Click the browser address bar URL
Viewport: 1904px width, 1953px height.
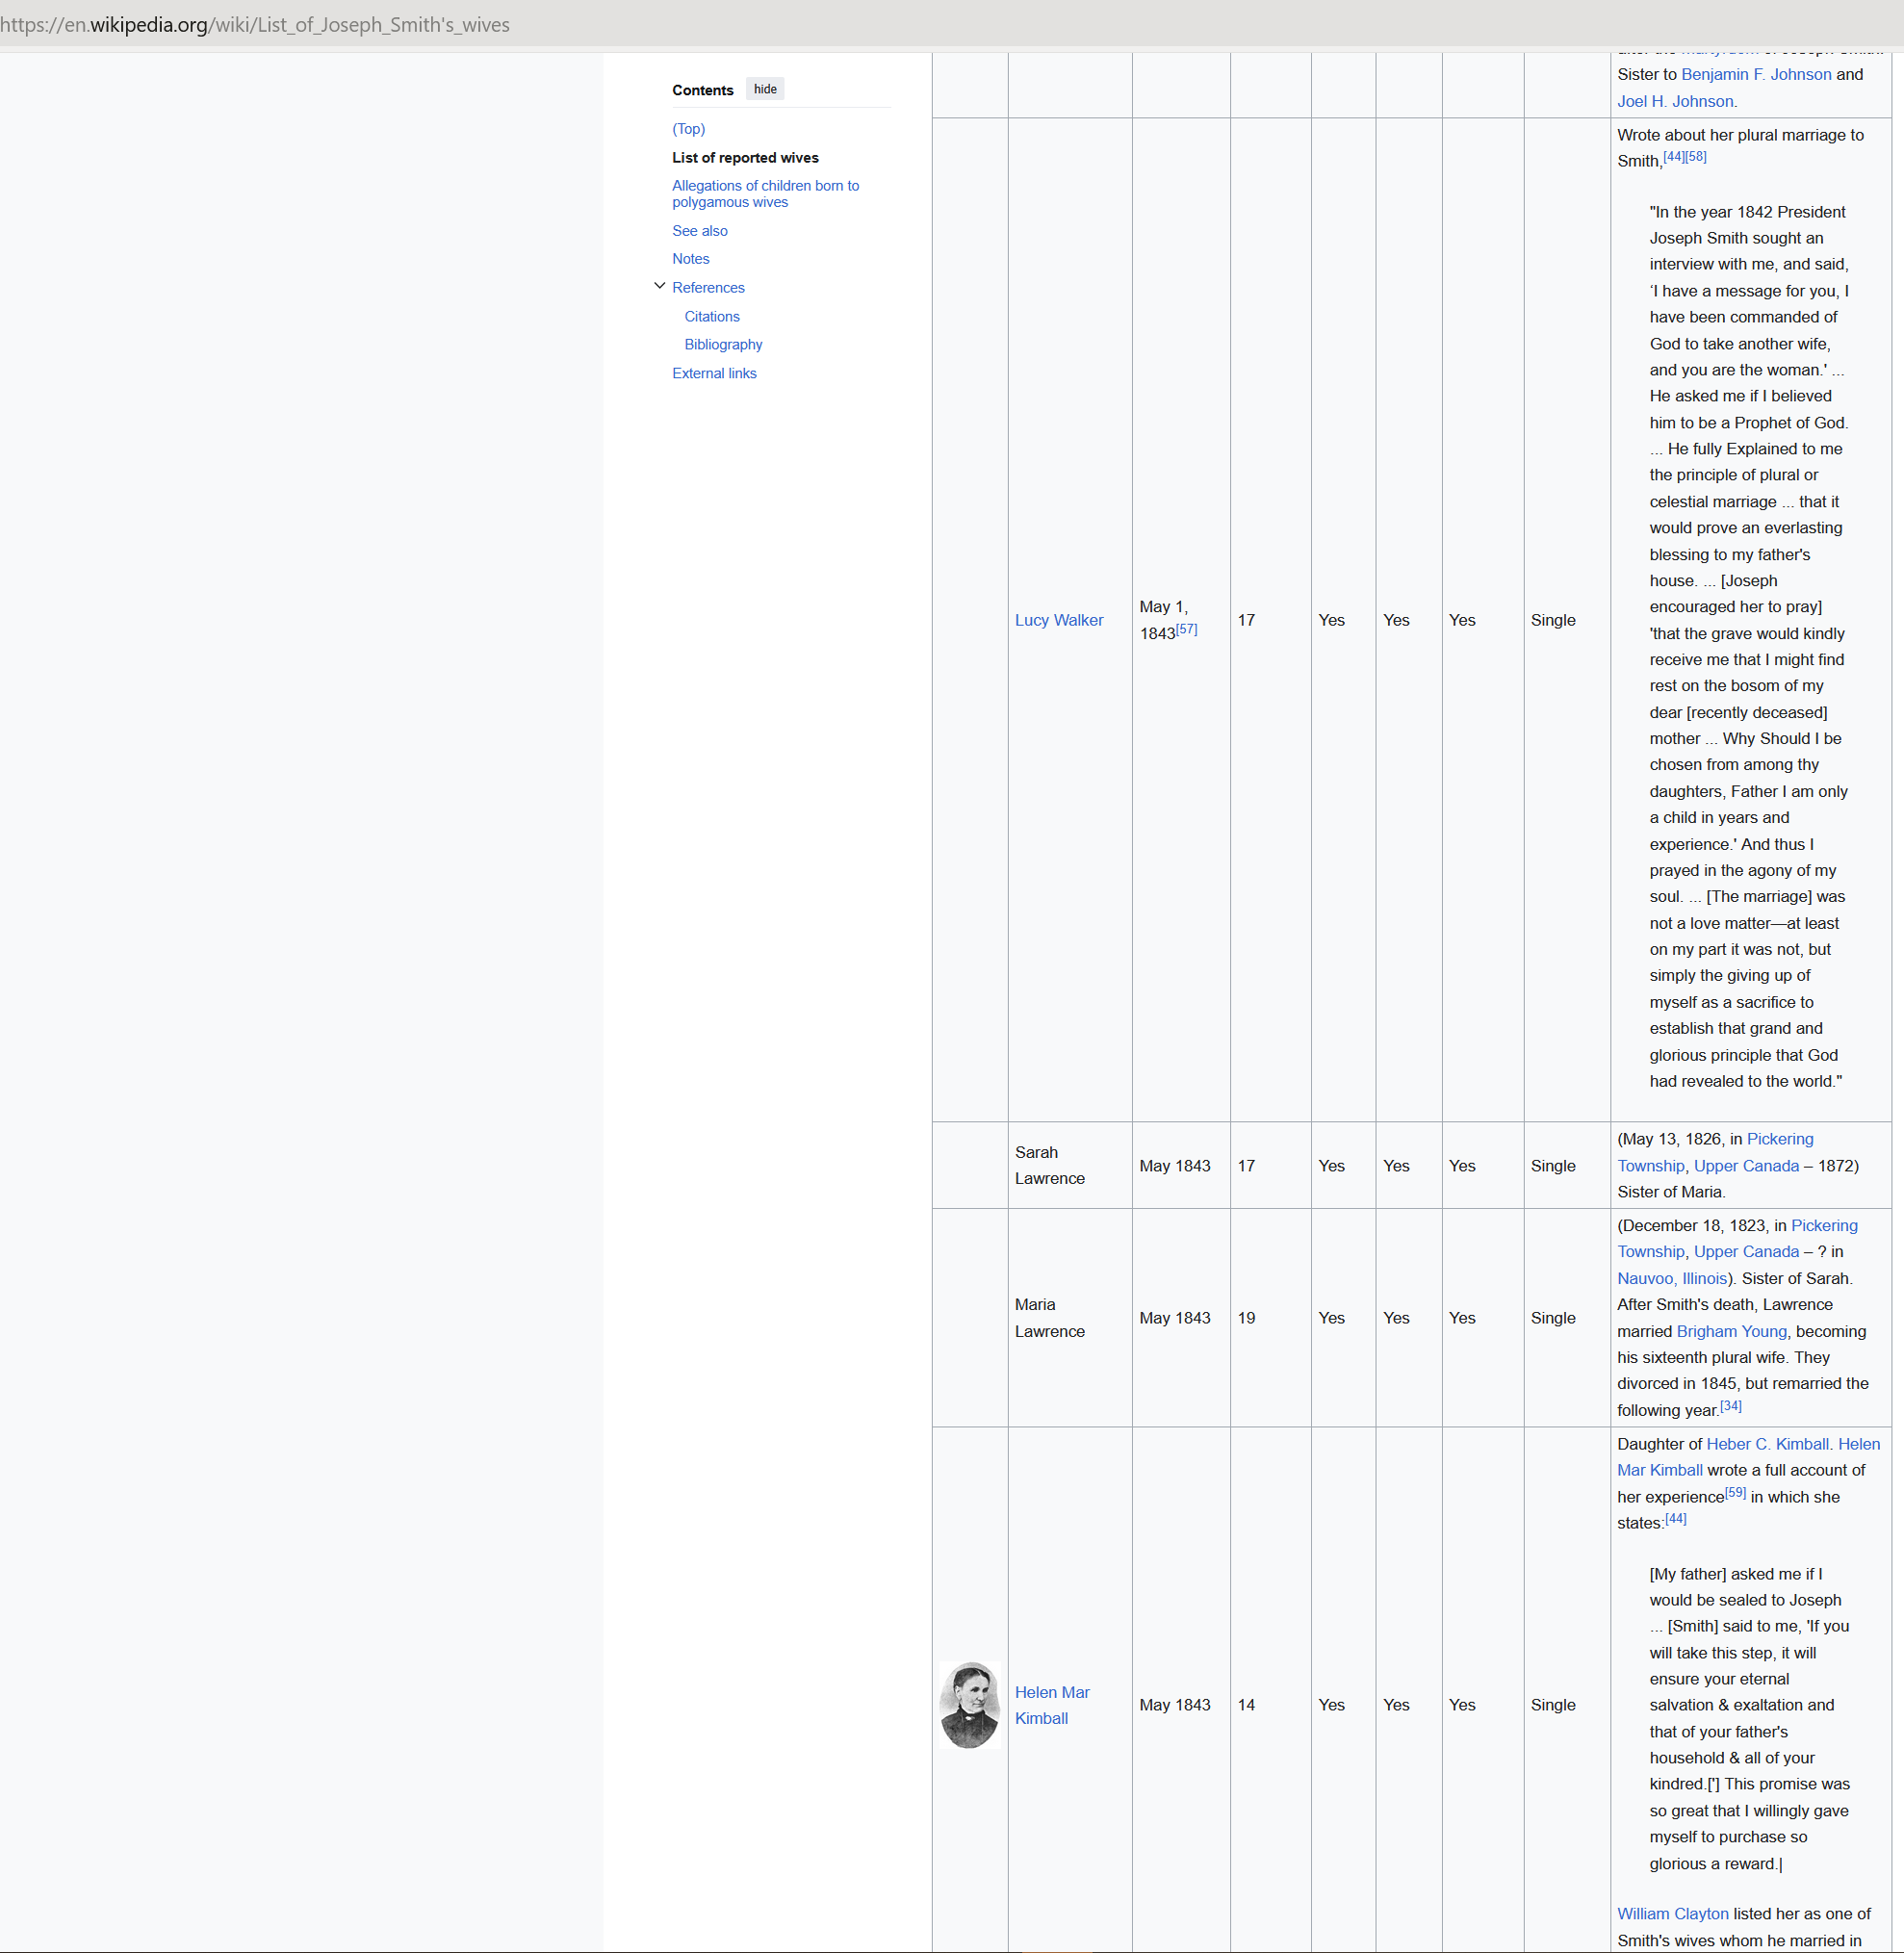click(x=255, y=24)
